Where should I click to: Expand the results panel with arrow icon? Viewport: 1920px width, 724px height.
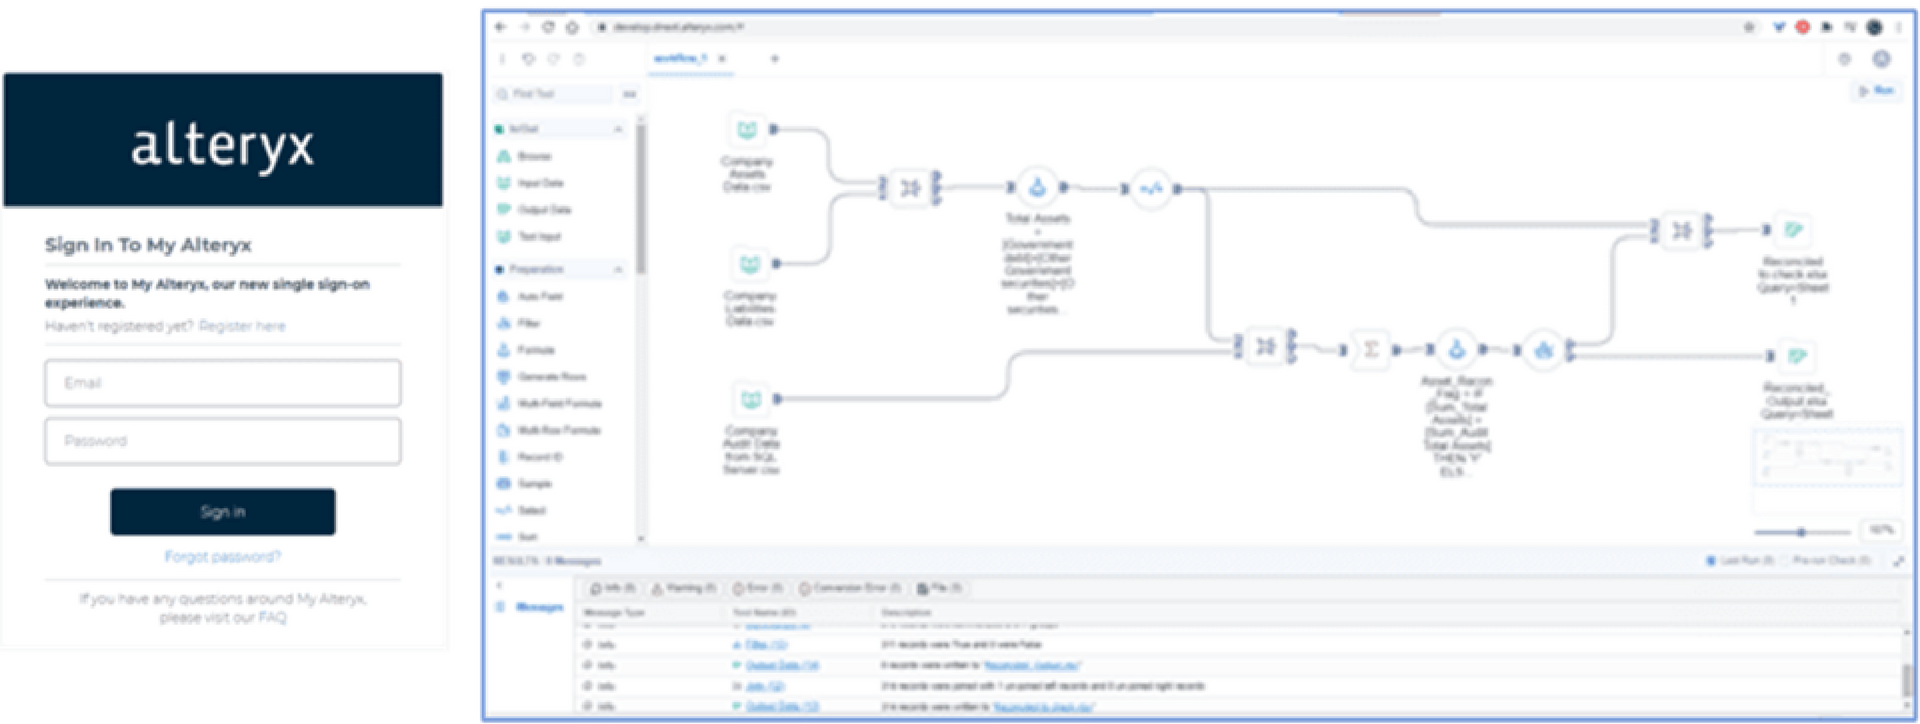coord(1898,561)
